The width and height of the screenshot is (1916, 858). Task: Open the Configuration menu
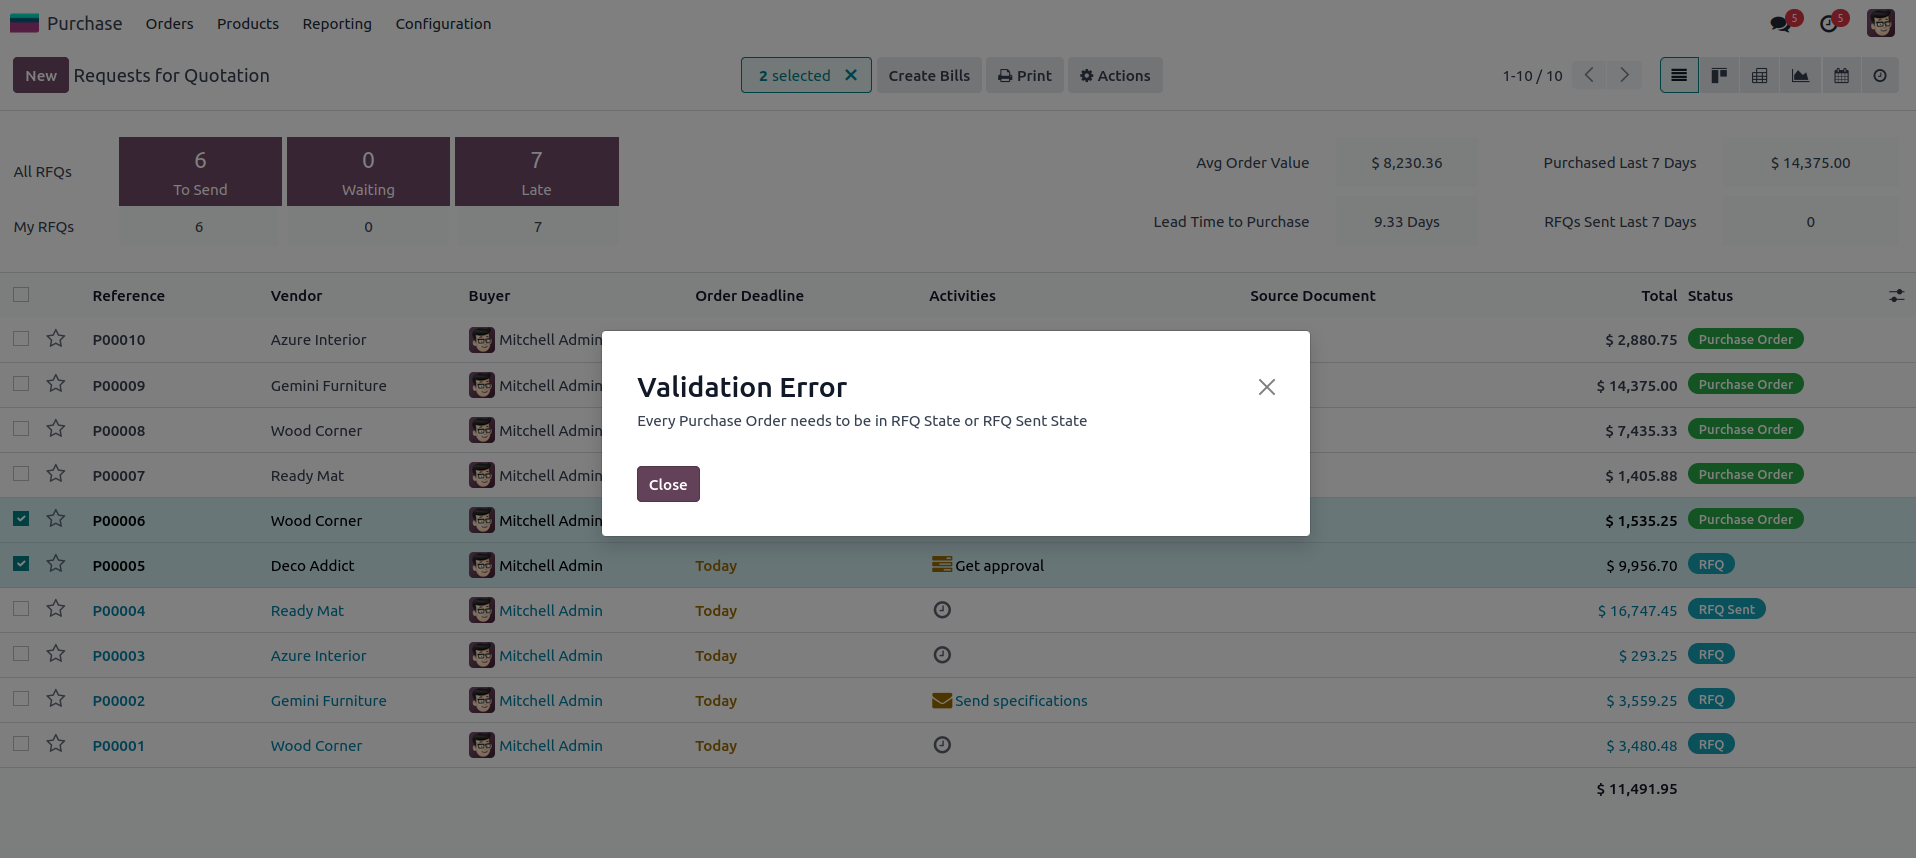coord(443,24)
